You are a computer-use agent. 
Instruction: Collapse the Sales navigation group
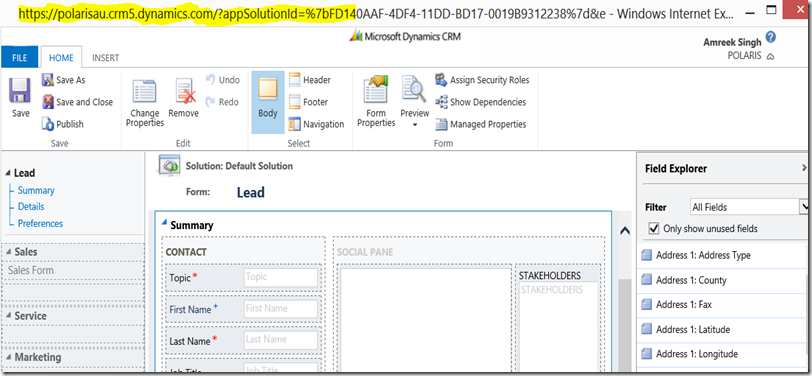click(8, 252)
